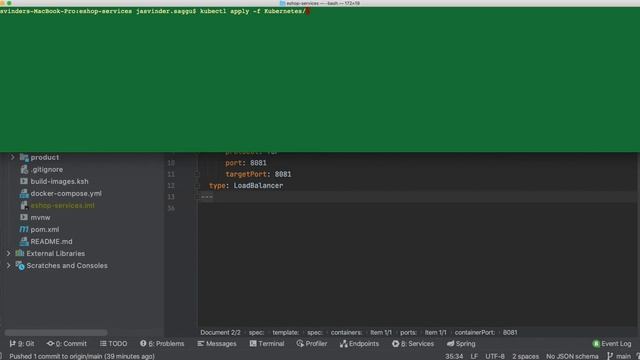Select eshop-services.iml file

click(x=62, y=205)
